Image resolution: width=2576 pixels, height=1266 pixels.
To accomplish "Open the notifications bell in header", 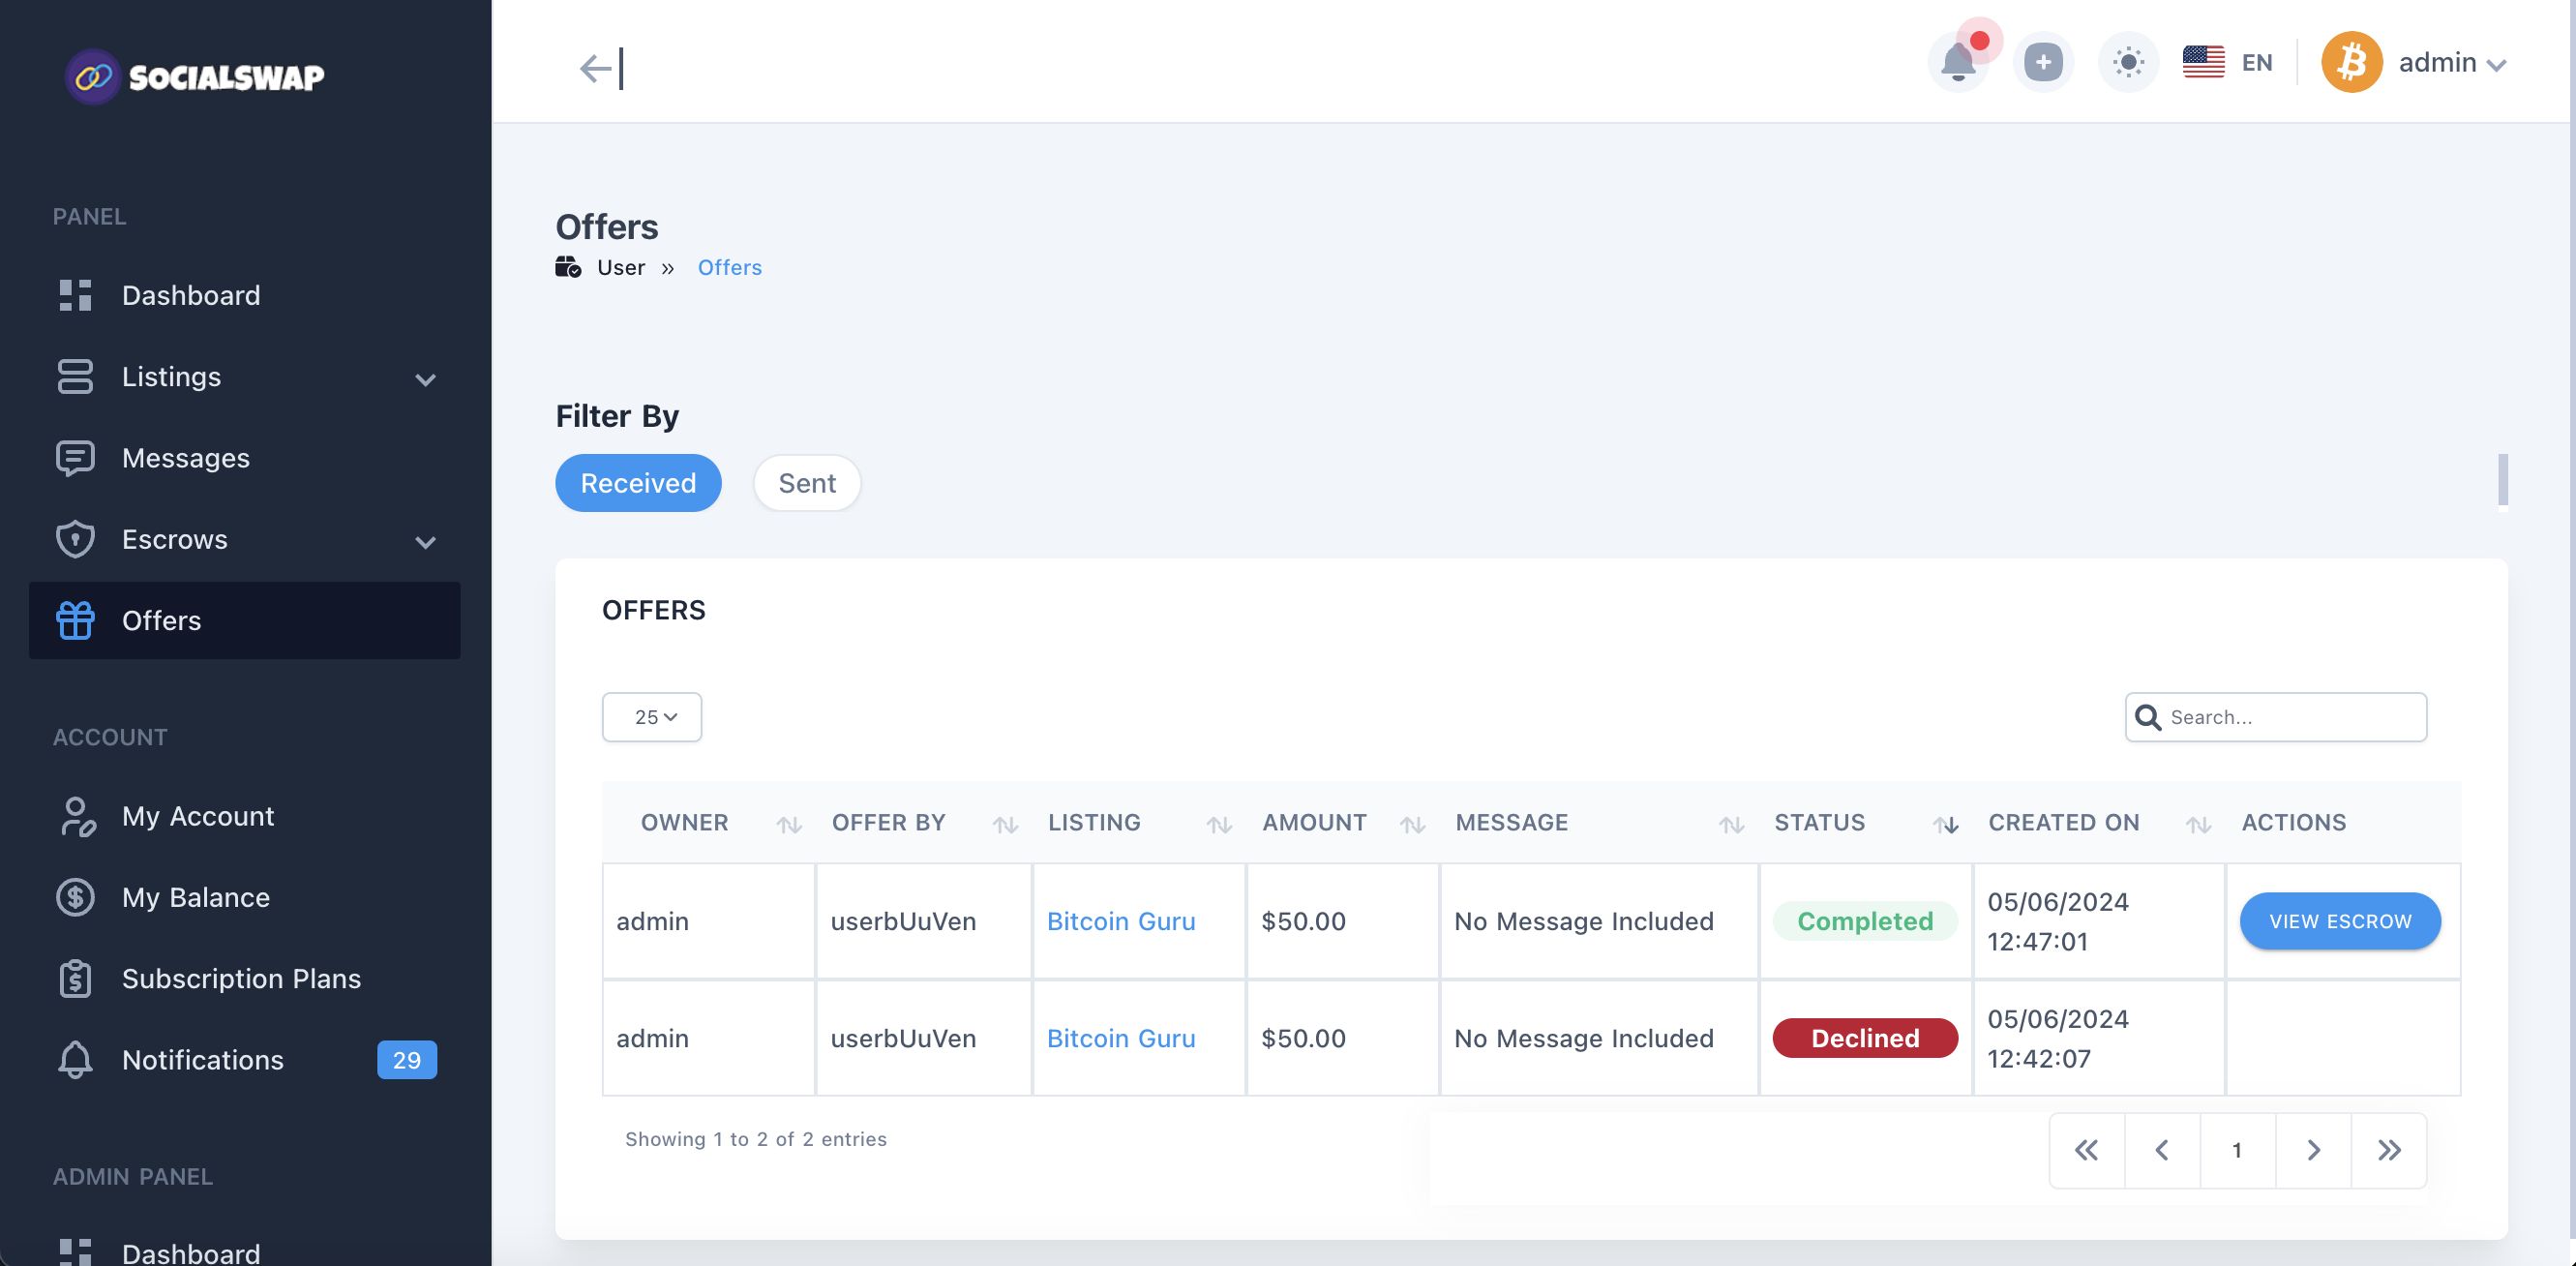I will pyautogui.click(x=1958, y=62).
